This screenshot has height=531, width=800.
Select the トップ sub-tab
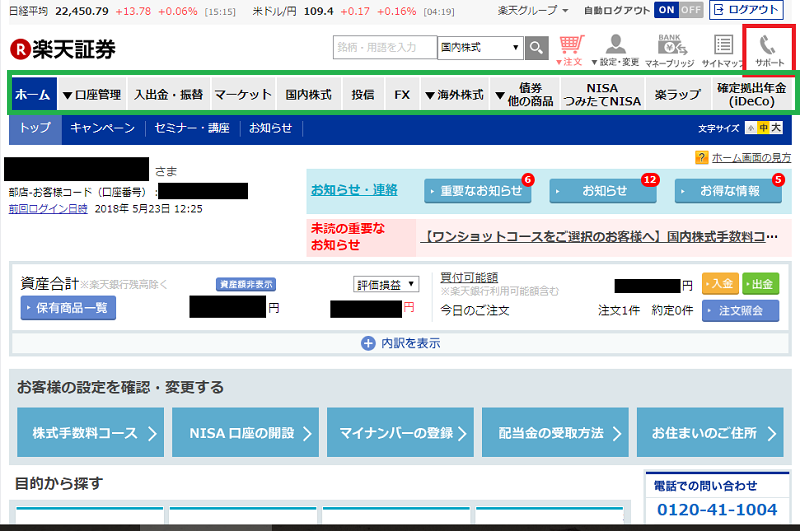coord(35,128)
